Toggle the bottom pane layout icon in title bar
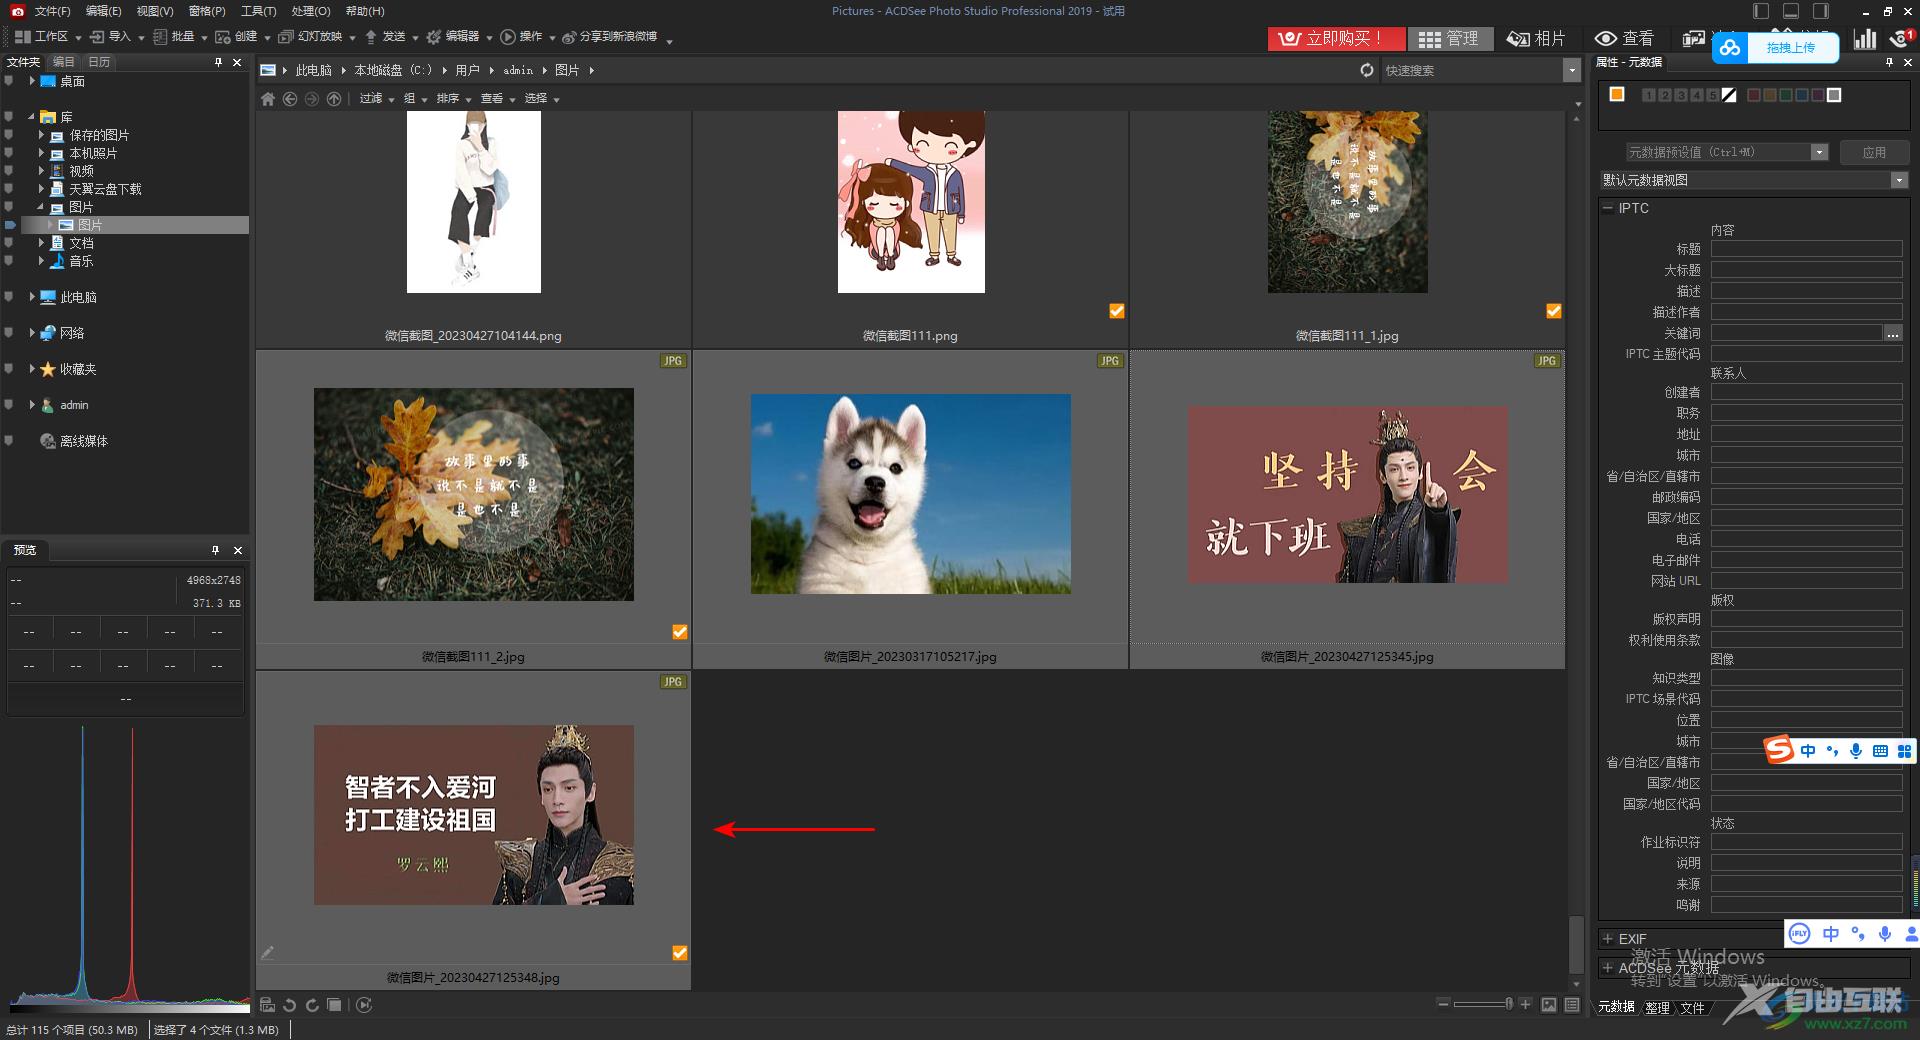 tap(1791, 11)
